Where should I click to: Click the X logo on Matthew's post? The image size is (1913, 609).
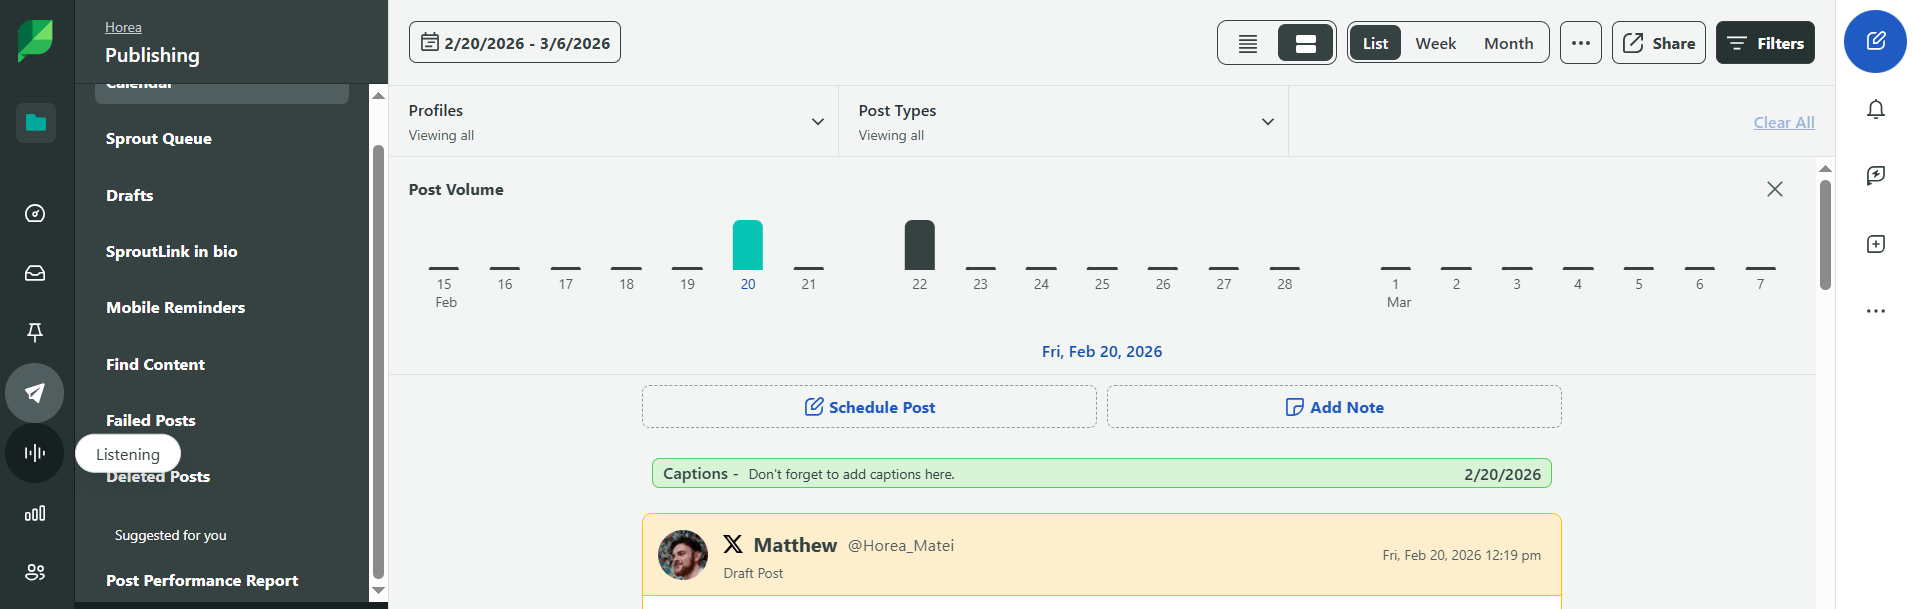point(733,544)
